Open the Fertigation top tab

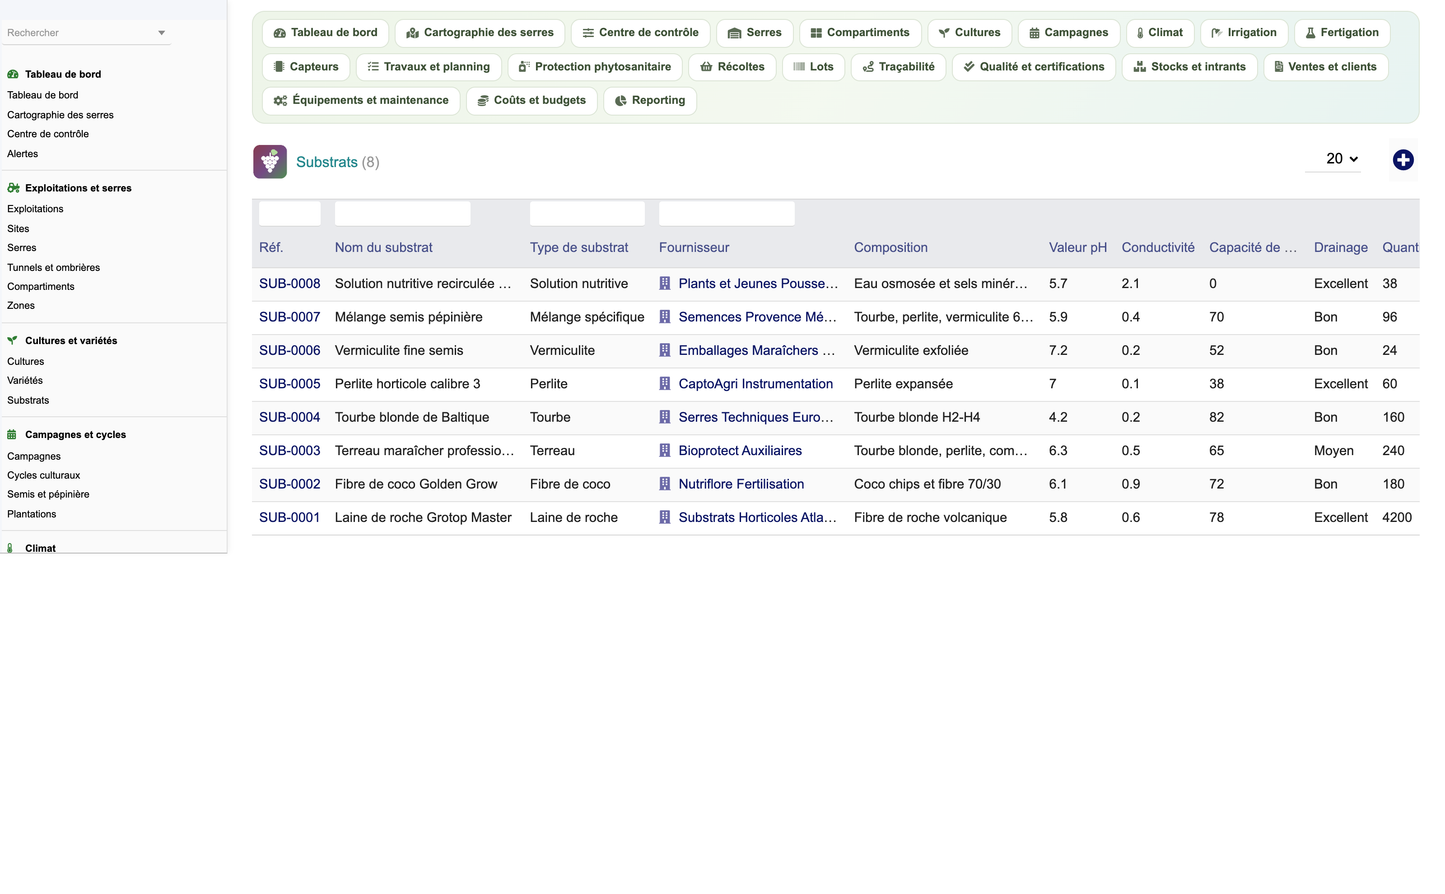pos(1342,33)
